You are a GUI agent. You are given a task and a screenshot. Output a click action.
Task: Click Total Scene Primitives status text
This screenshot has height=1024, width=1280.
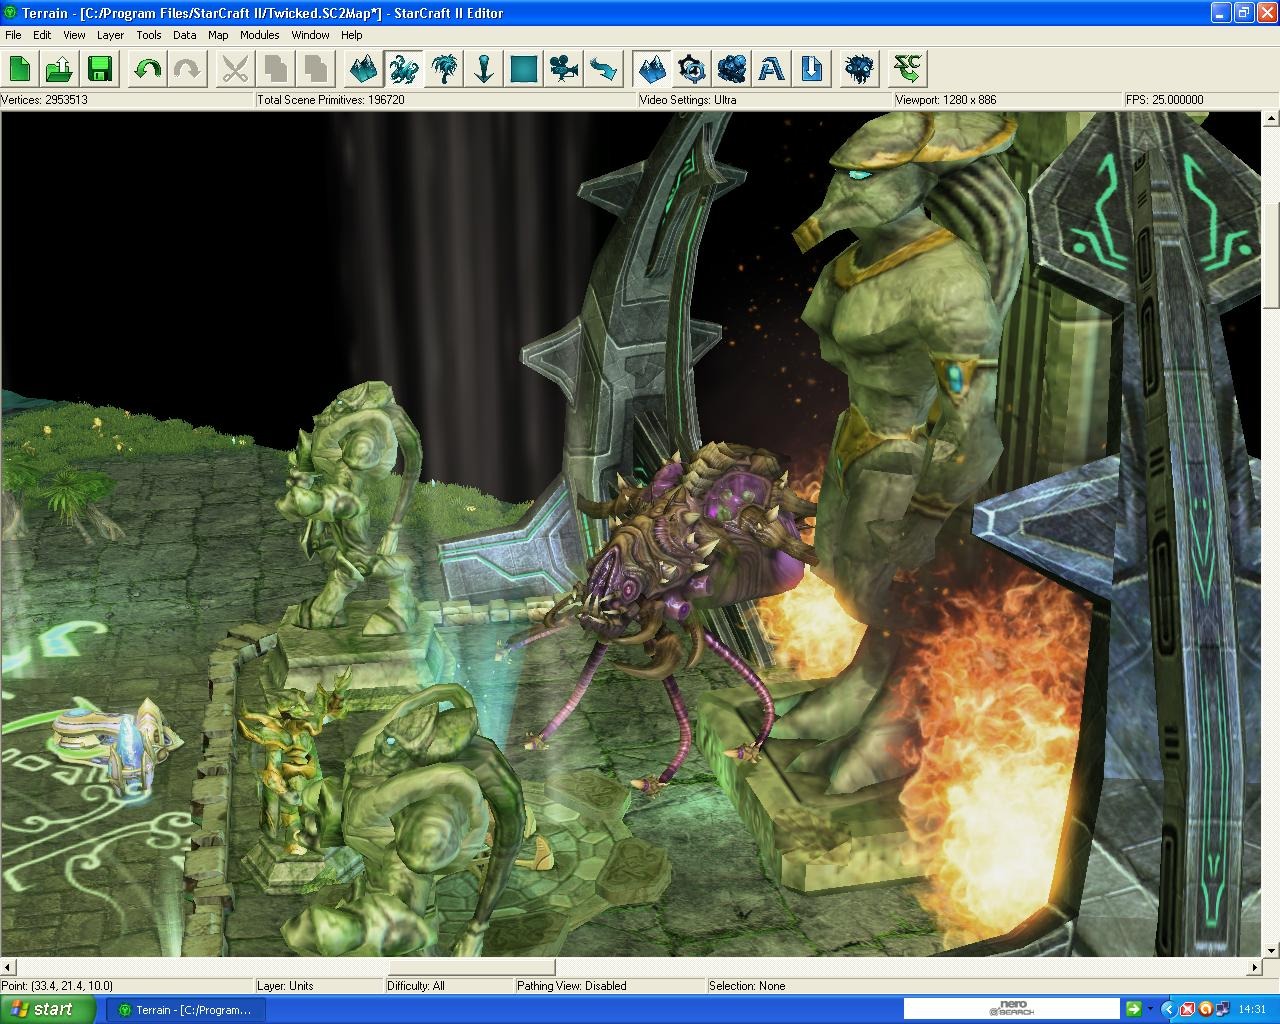[x=331, y=100]
